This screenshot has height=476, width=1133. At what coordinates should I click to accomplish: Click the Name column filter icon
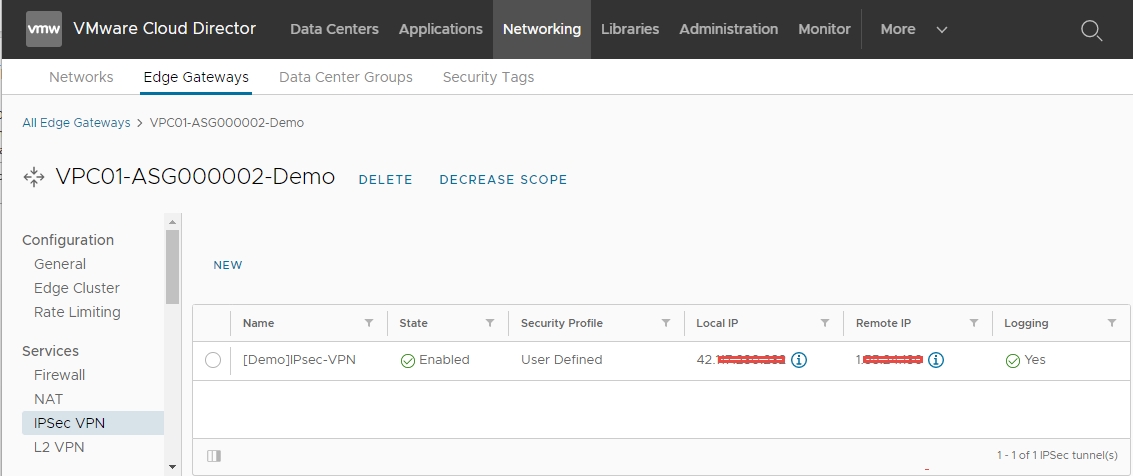tap(369, 323)
